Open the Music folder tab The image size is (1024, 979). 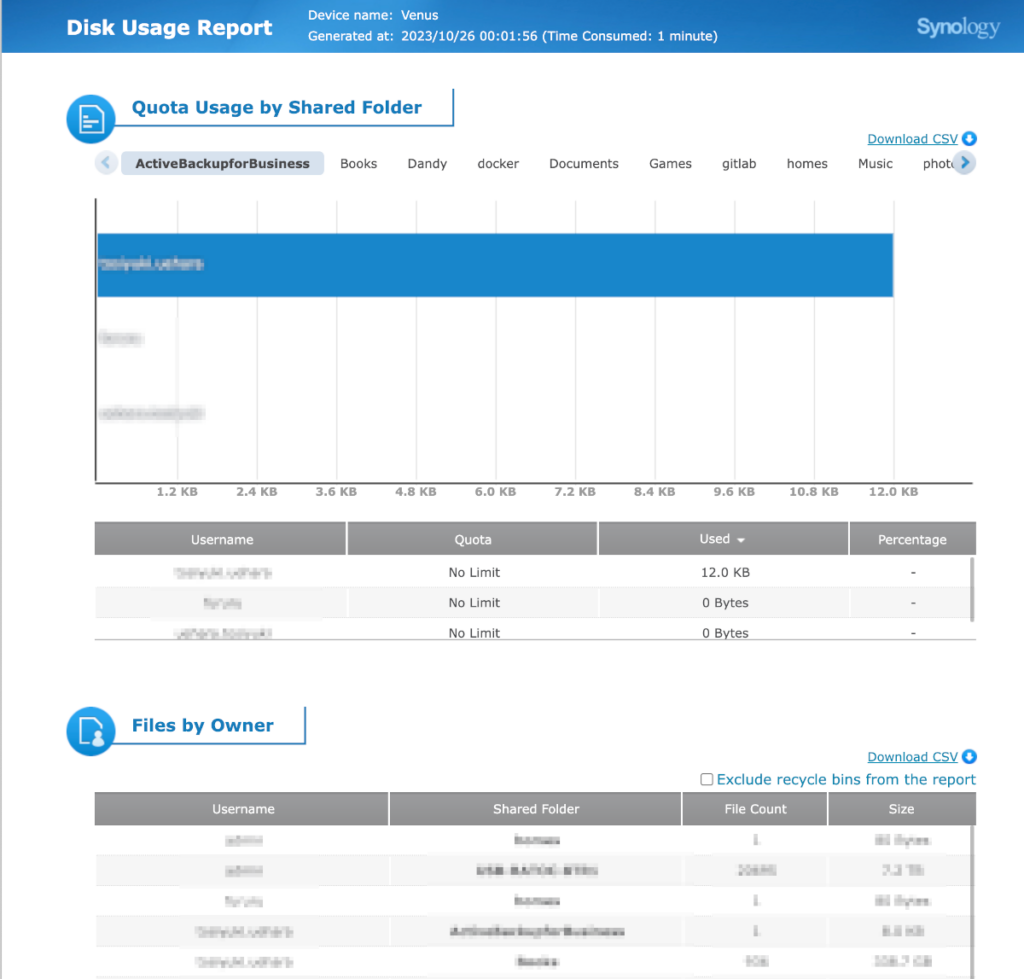pyautogui.click(x=875, y=163)
